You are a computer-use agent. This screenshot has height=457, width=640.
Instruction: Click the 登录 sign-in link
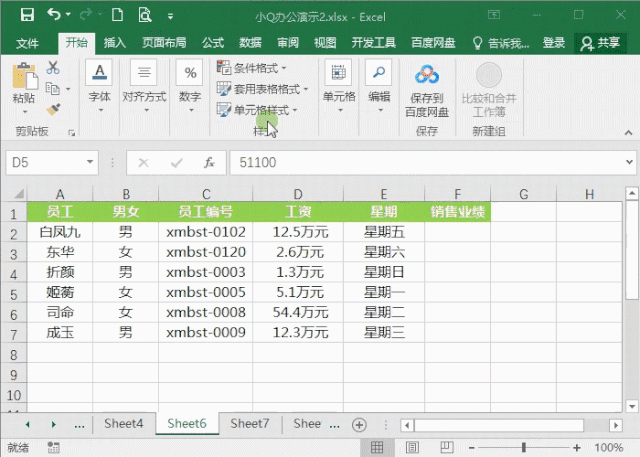pos(554,42)
